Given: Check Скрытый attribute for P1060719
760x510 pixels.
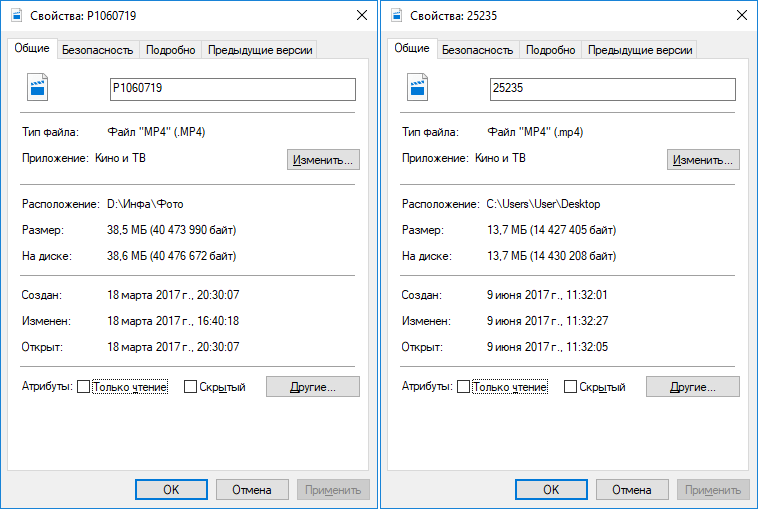Looking at the screenshot, I should tap(190, 387).
